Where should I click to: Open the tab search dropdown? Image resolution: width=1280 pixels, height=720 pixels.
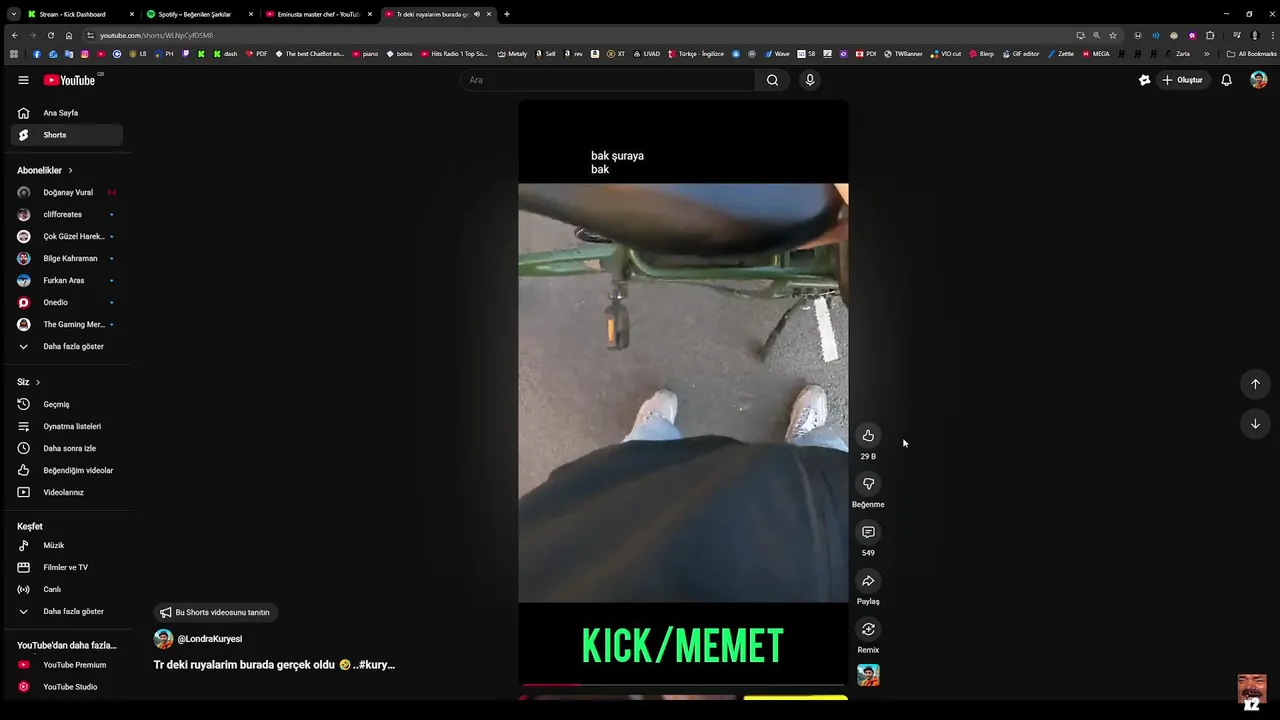[x=13, y=14]
